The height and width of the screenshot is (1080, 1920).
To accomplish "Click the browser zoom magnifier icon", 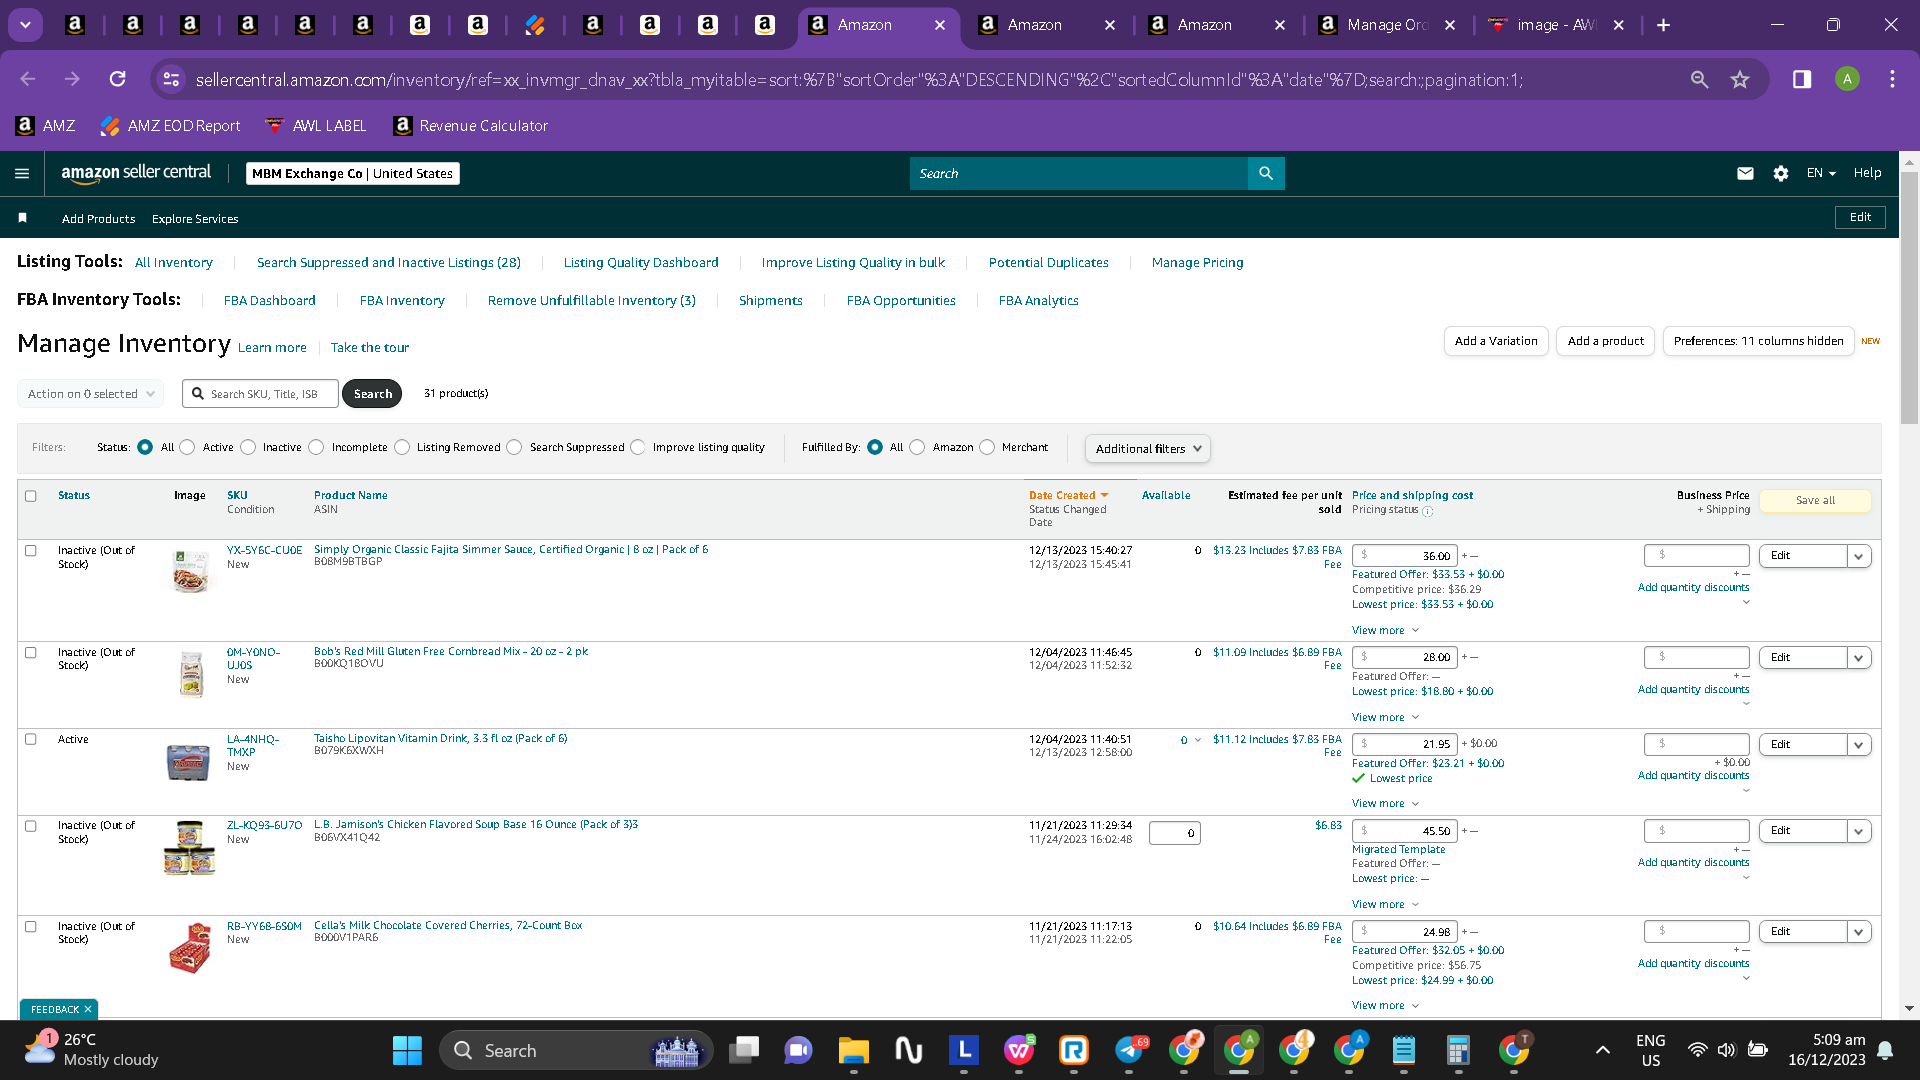I will [1699, 79].
